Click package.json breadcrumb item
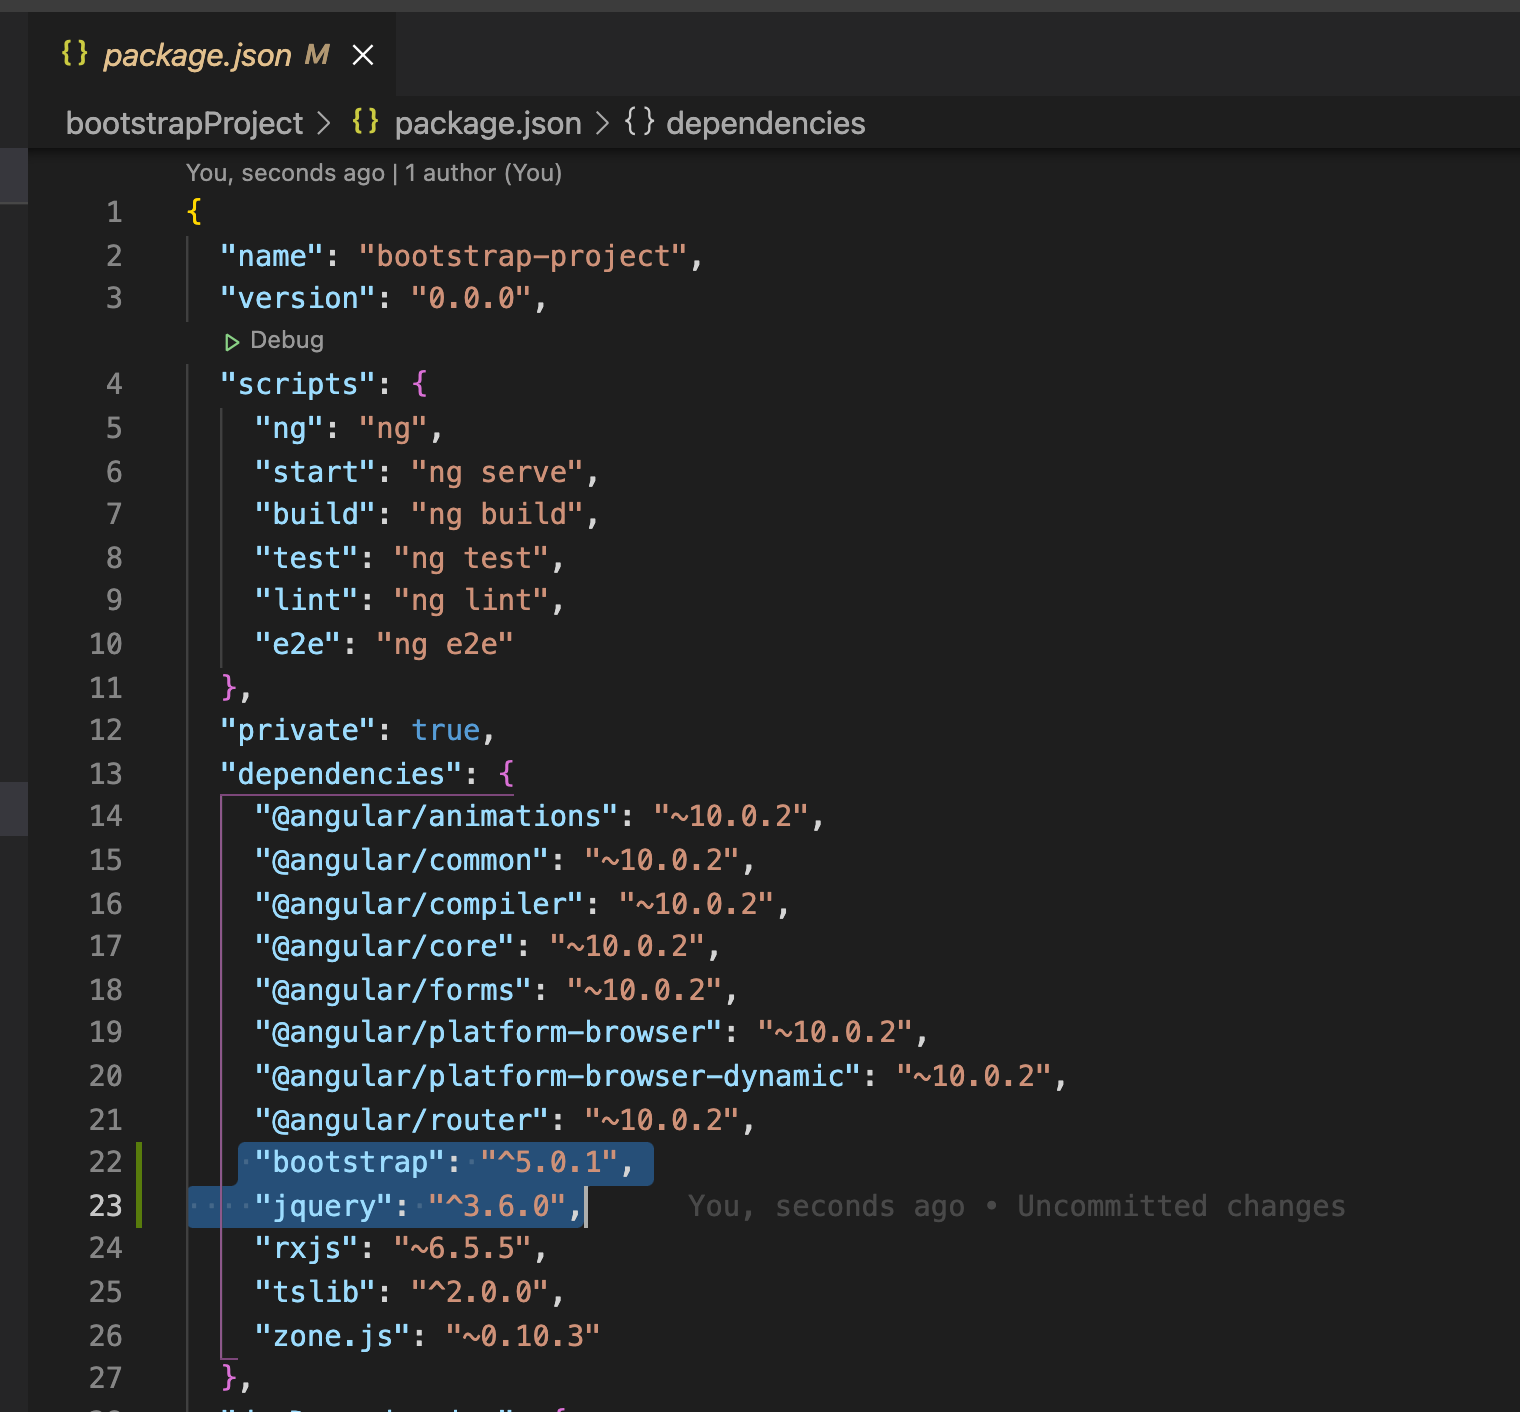 point(487,123)
